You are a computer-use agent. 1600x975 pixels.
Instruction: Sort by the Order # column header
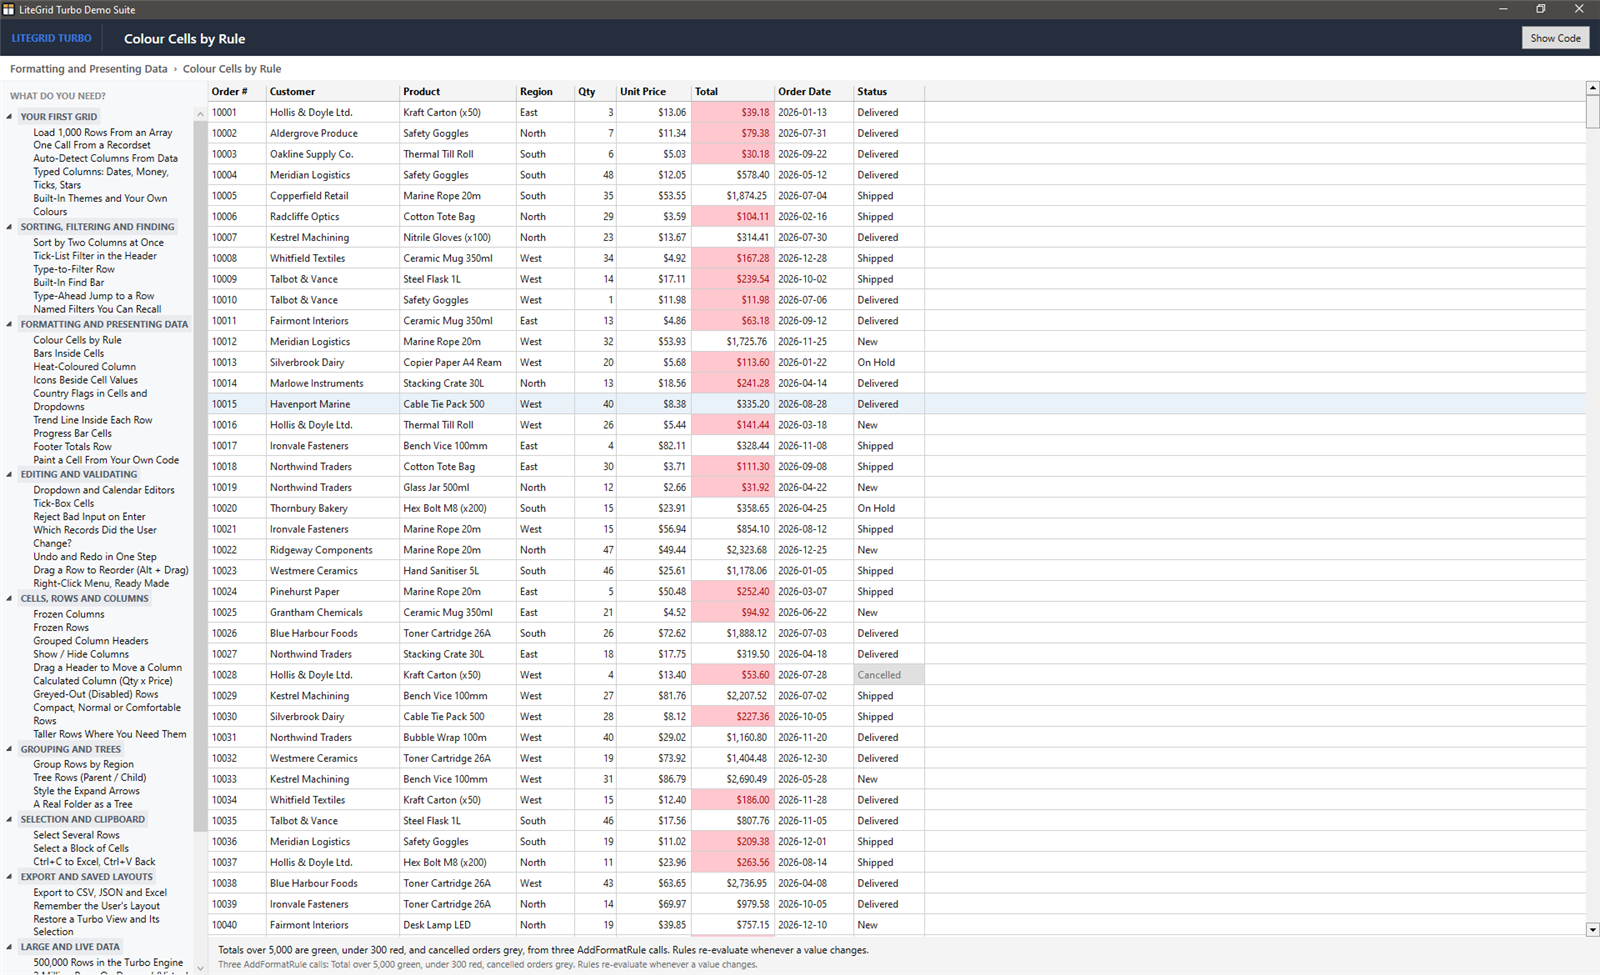pos(237,91)
